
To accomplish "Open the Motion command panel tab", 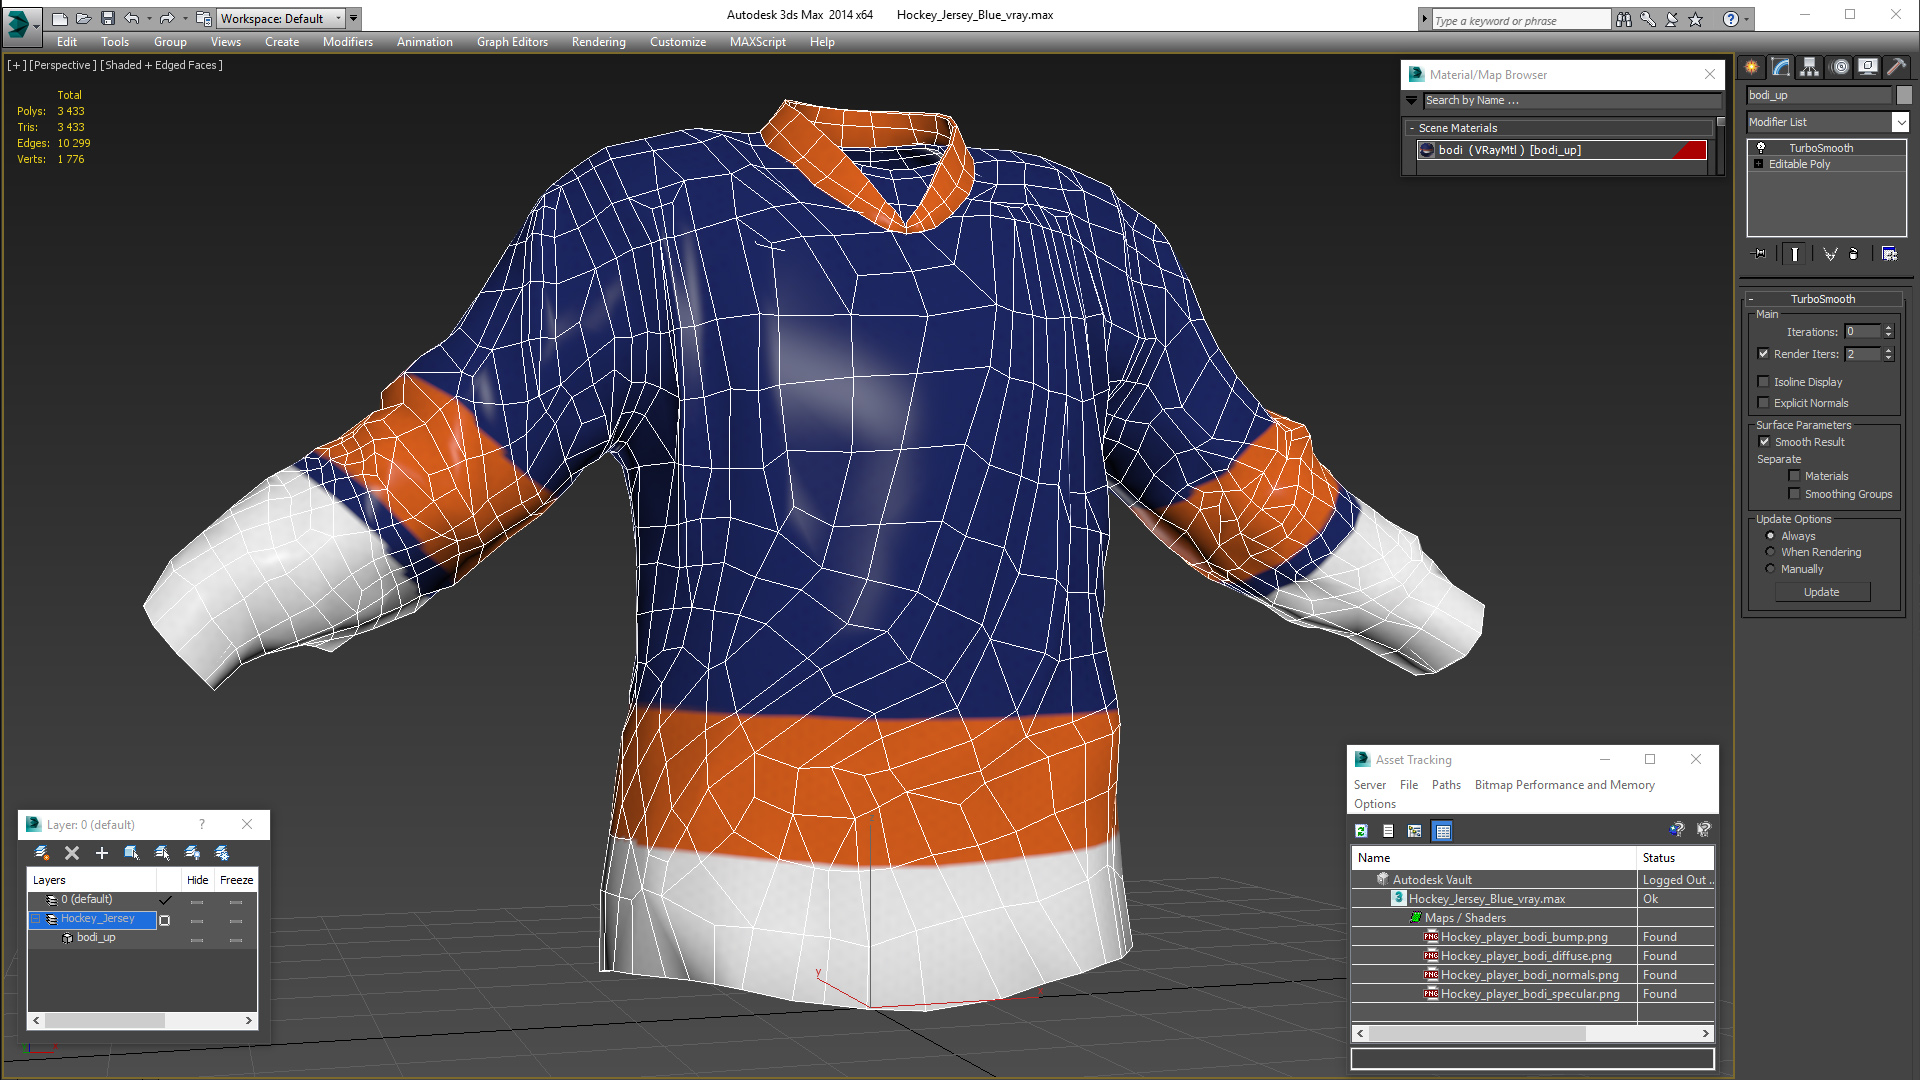I will point(1840,67).
